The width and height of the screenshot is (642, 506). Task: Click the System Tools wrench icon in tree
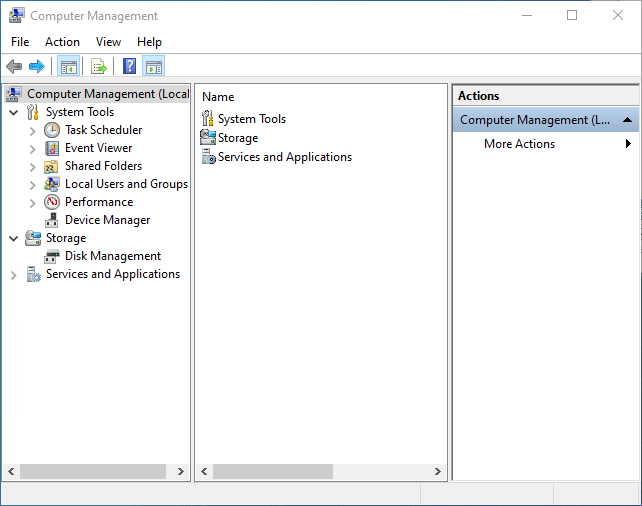33,112
